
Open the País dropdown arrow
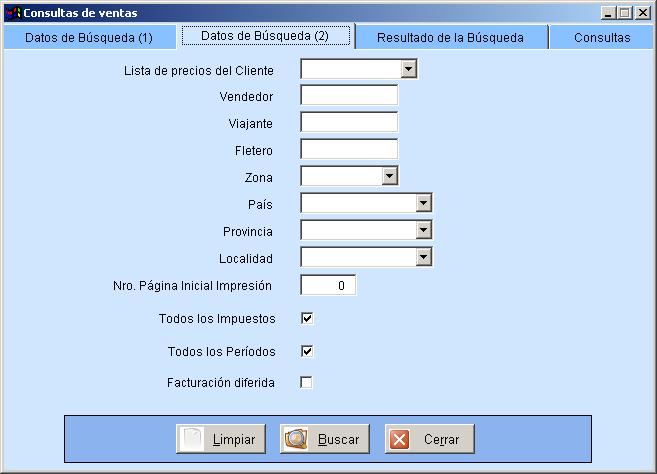pyautogui.click(x=424, y=203)
